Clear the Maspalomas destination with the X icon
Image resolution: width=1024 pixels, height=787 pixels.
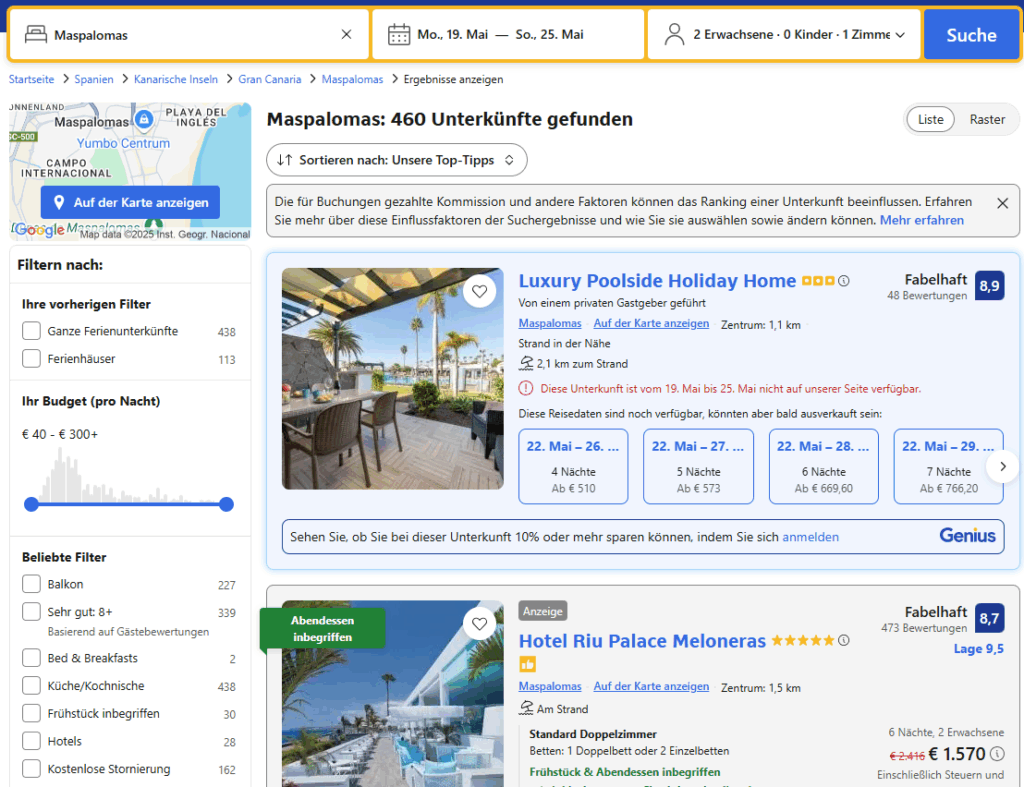coord(346,35)
